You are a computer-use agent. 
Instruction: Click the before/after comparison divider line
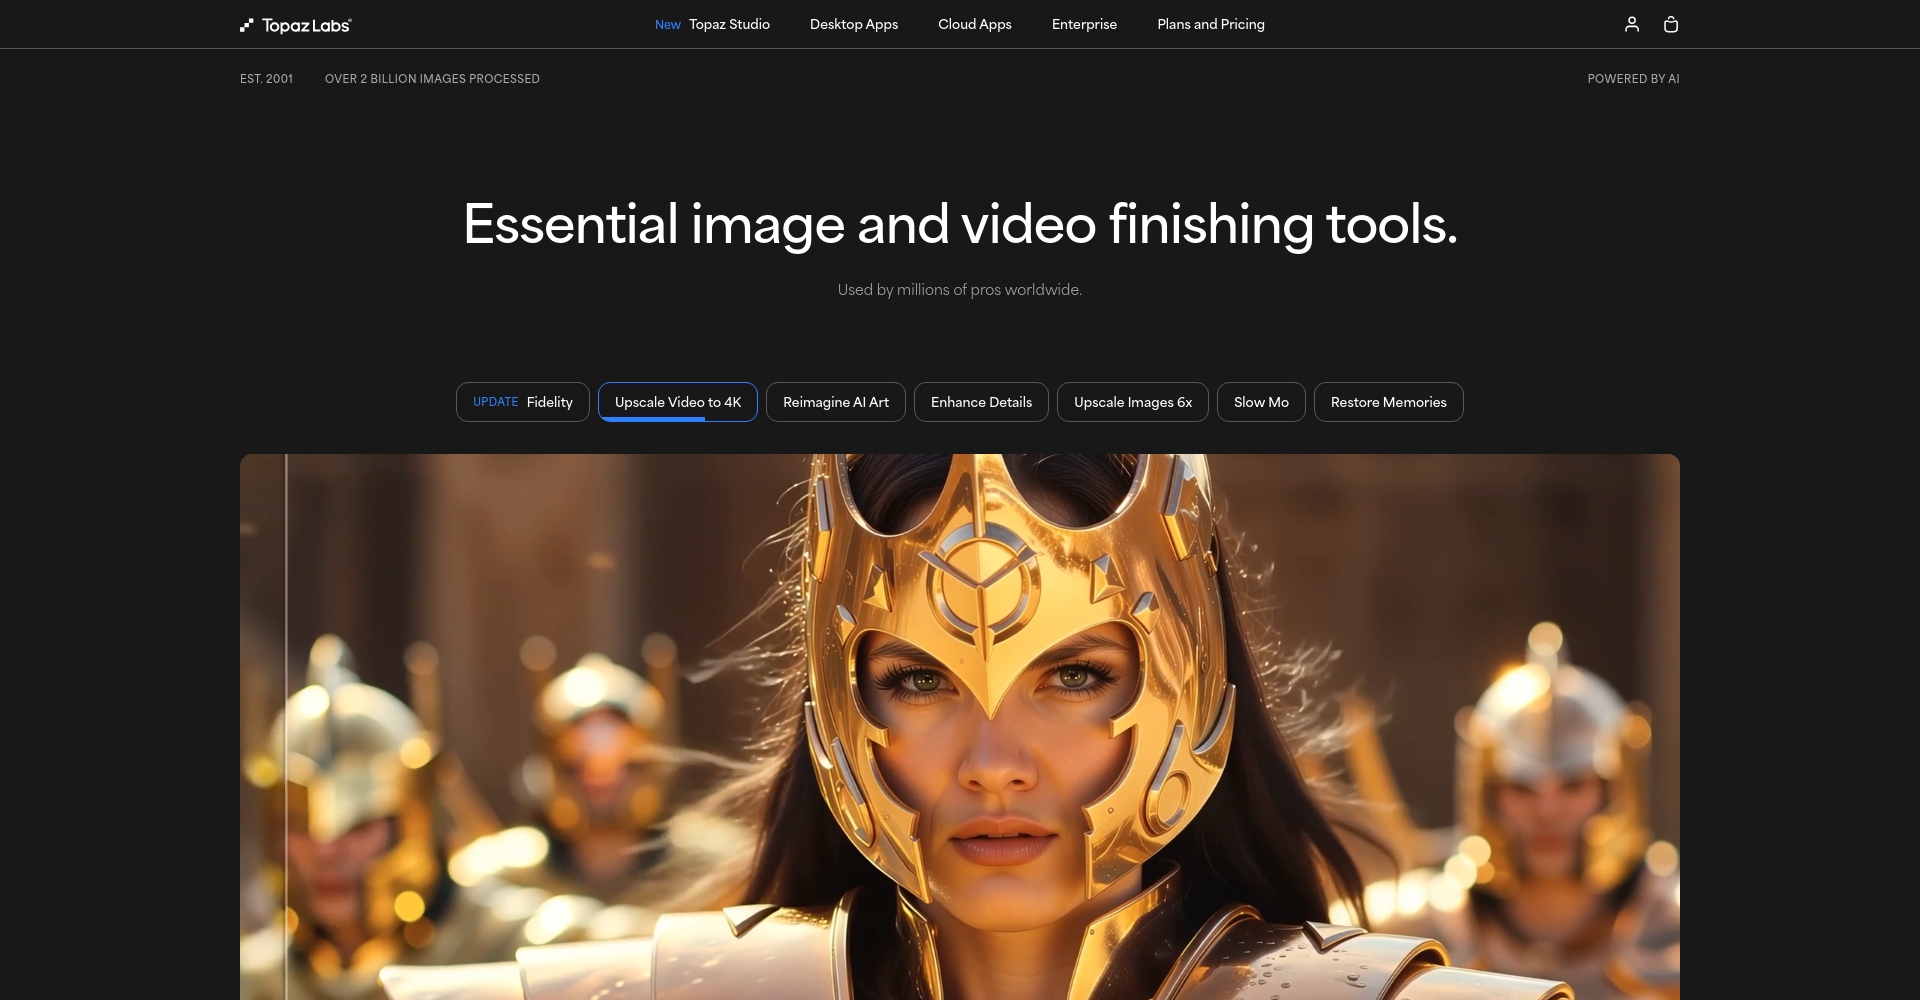(x=286, y=720)
